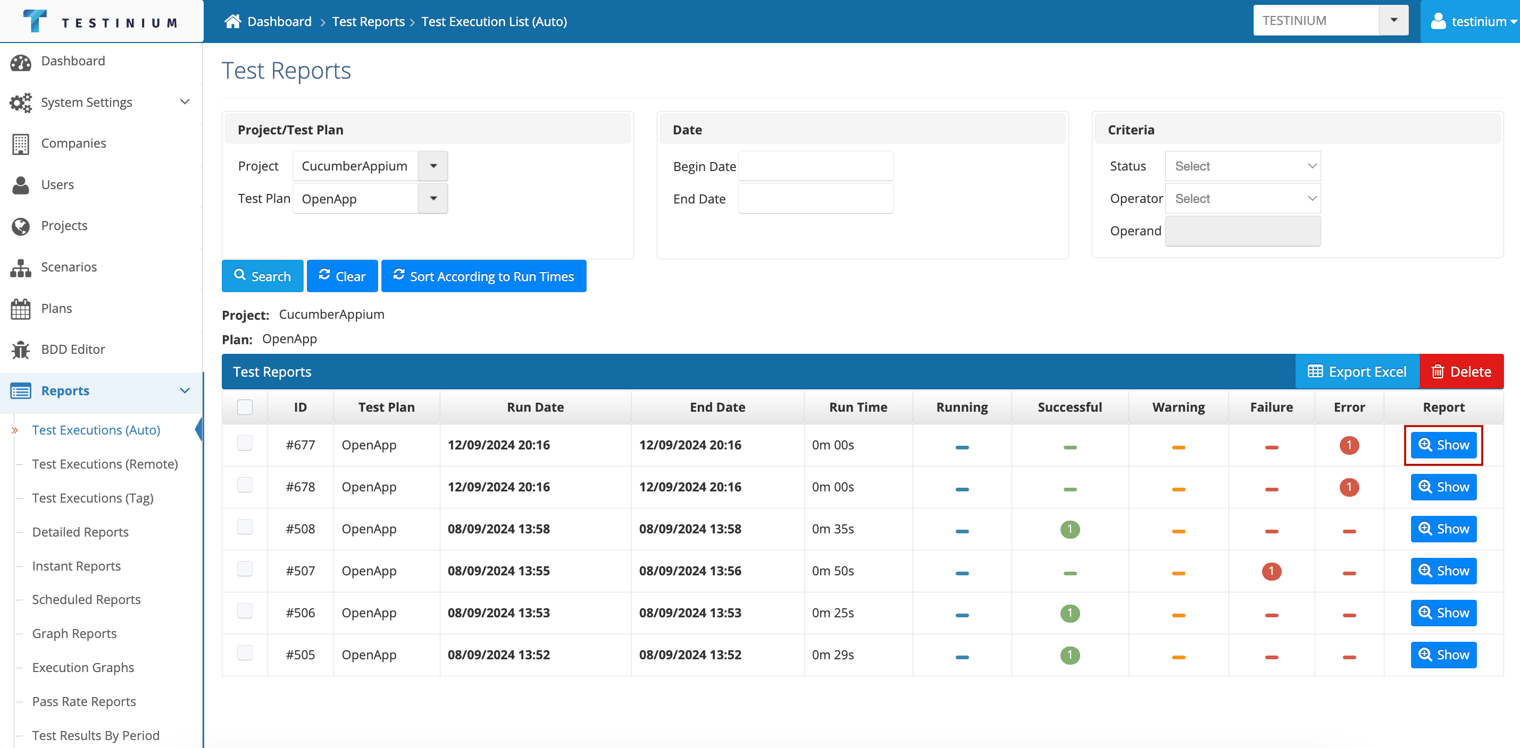1520x748 pixels.
Task: Click the Search button
Action: pyautogui.click(x=262, y=276)
